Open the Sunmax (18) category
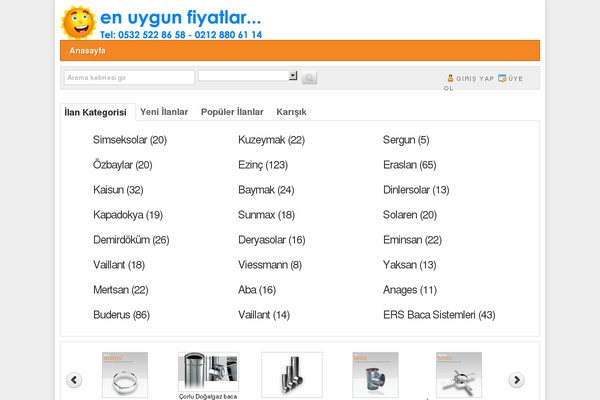Screen dimensions: 600x400 point(266,215)
